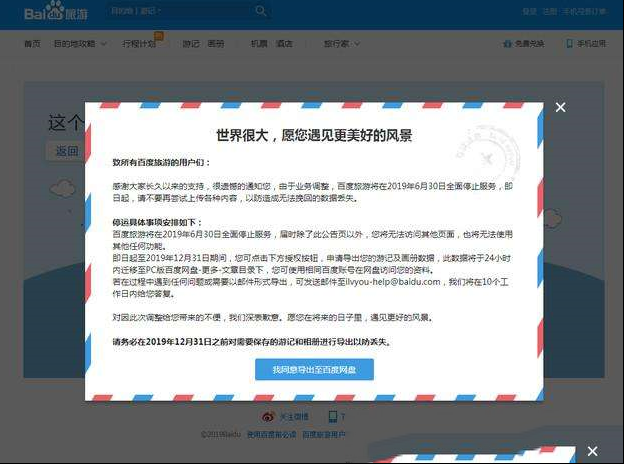Open the 行程计划 nav item
The image size is (624, 464).
(139, 43)
